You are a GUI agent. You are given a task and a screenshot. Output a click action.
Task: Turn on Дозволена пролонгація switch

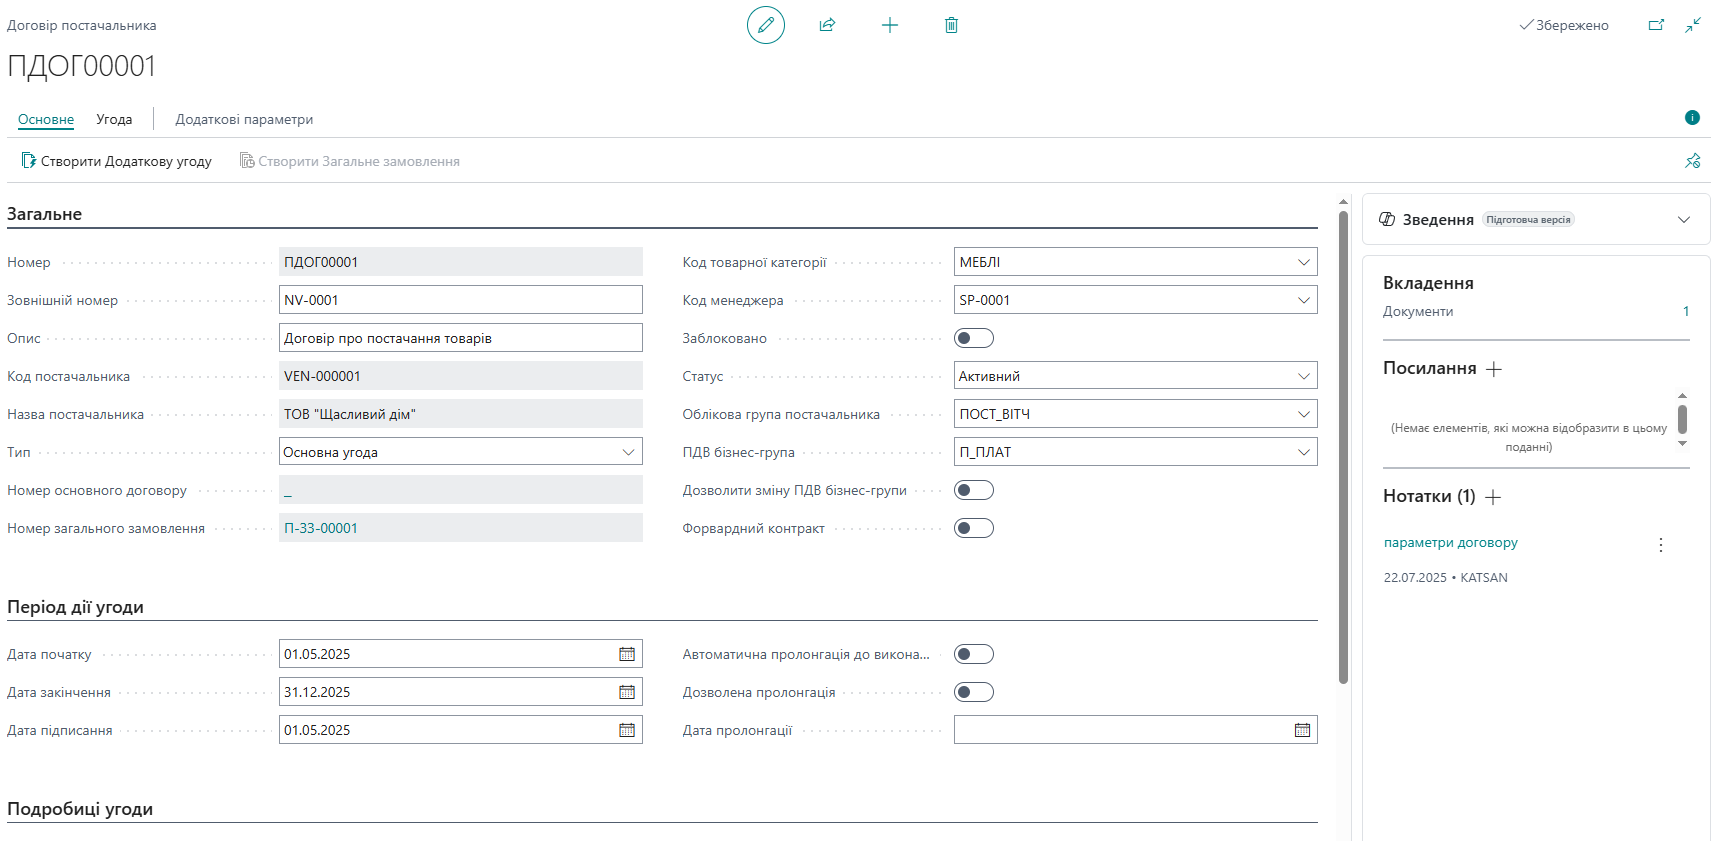tap(973, 692)
